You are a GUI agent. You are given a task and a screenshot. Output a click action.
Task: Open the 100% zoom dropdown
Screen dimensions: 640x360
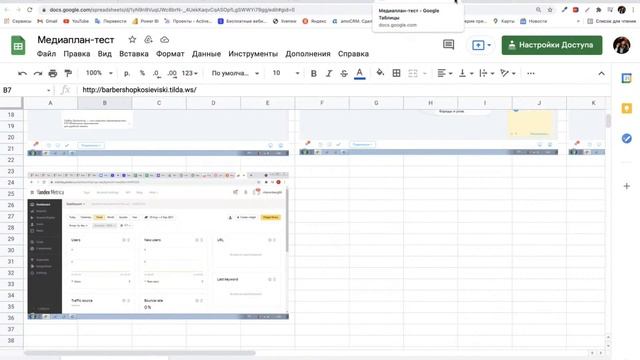[99, 73]
